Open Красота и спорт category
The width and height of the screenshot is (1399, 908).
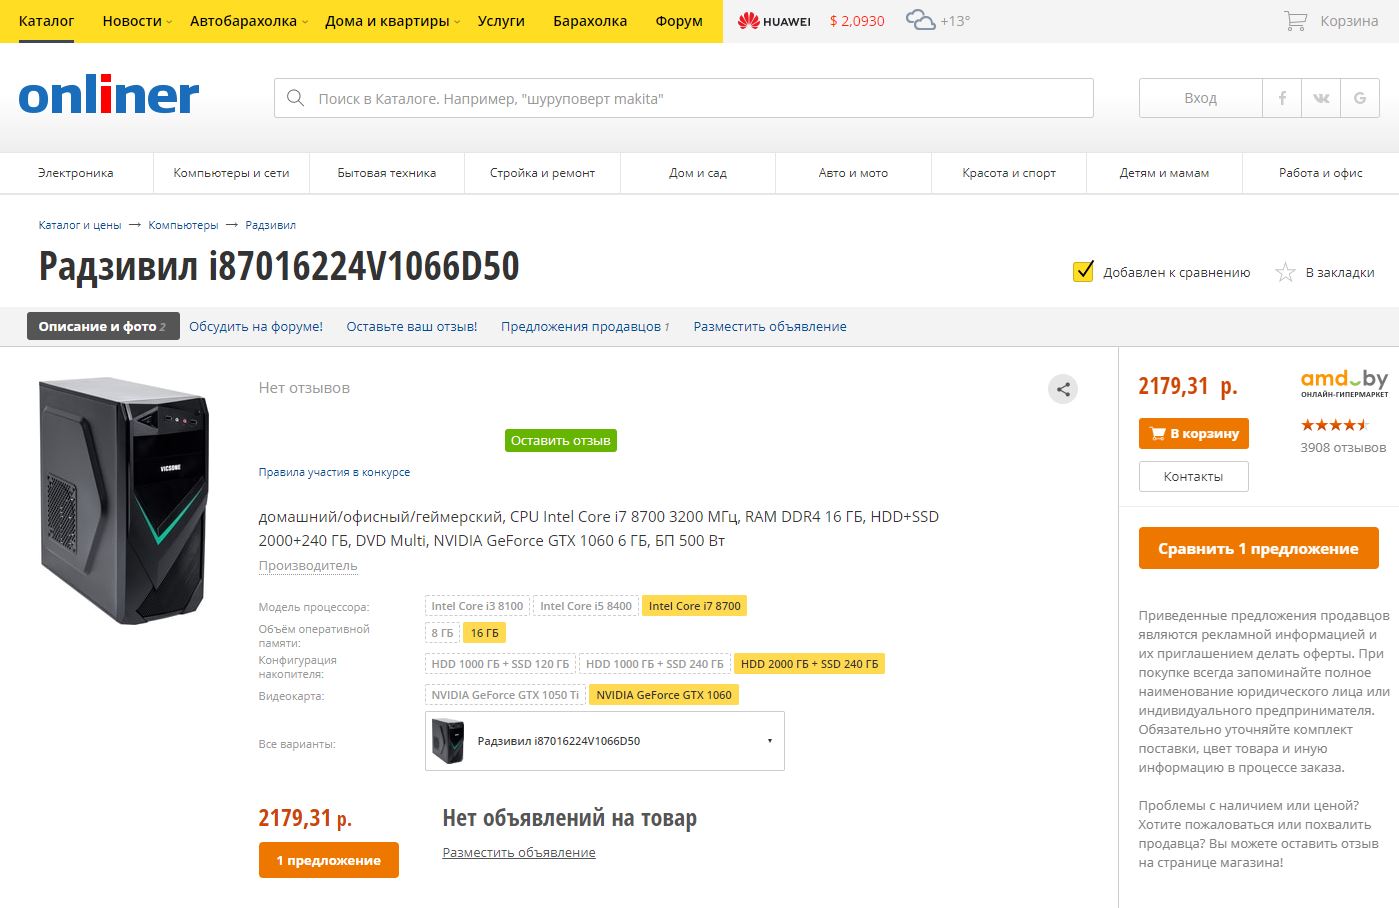(1009, 173)
